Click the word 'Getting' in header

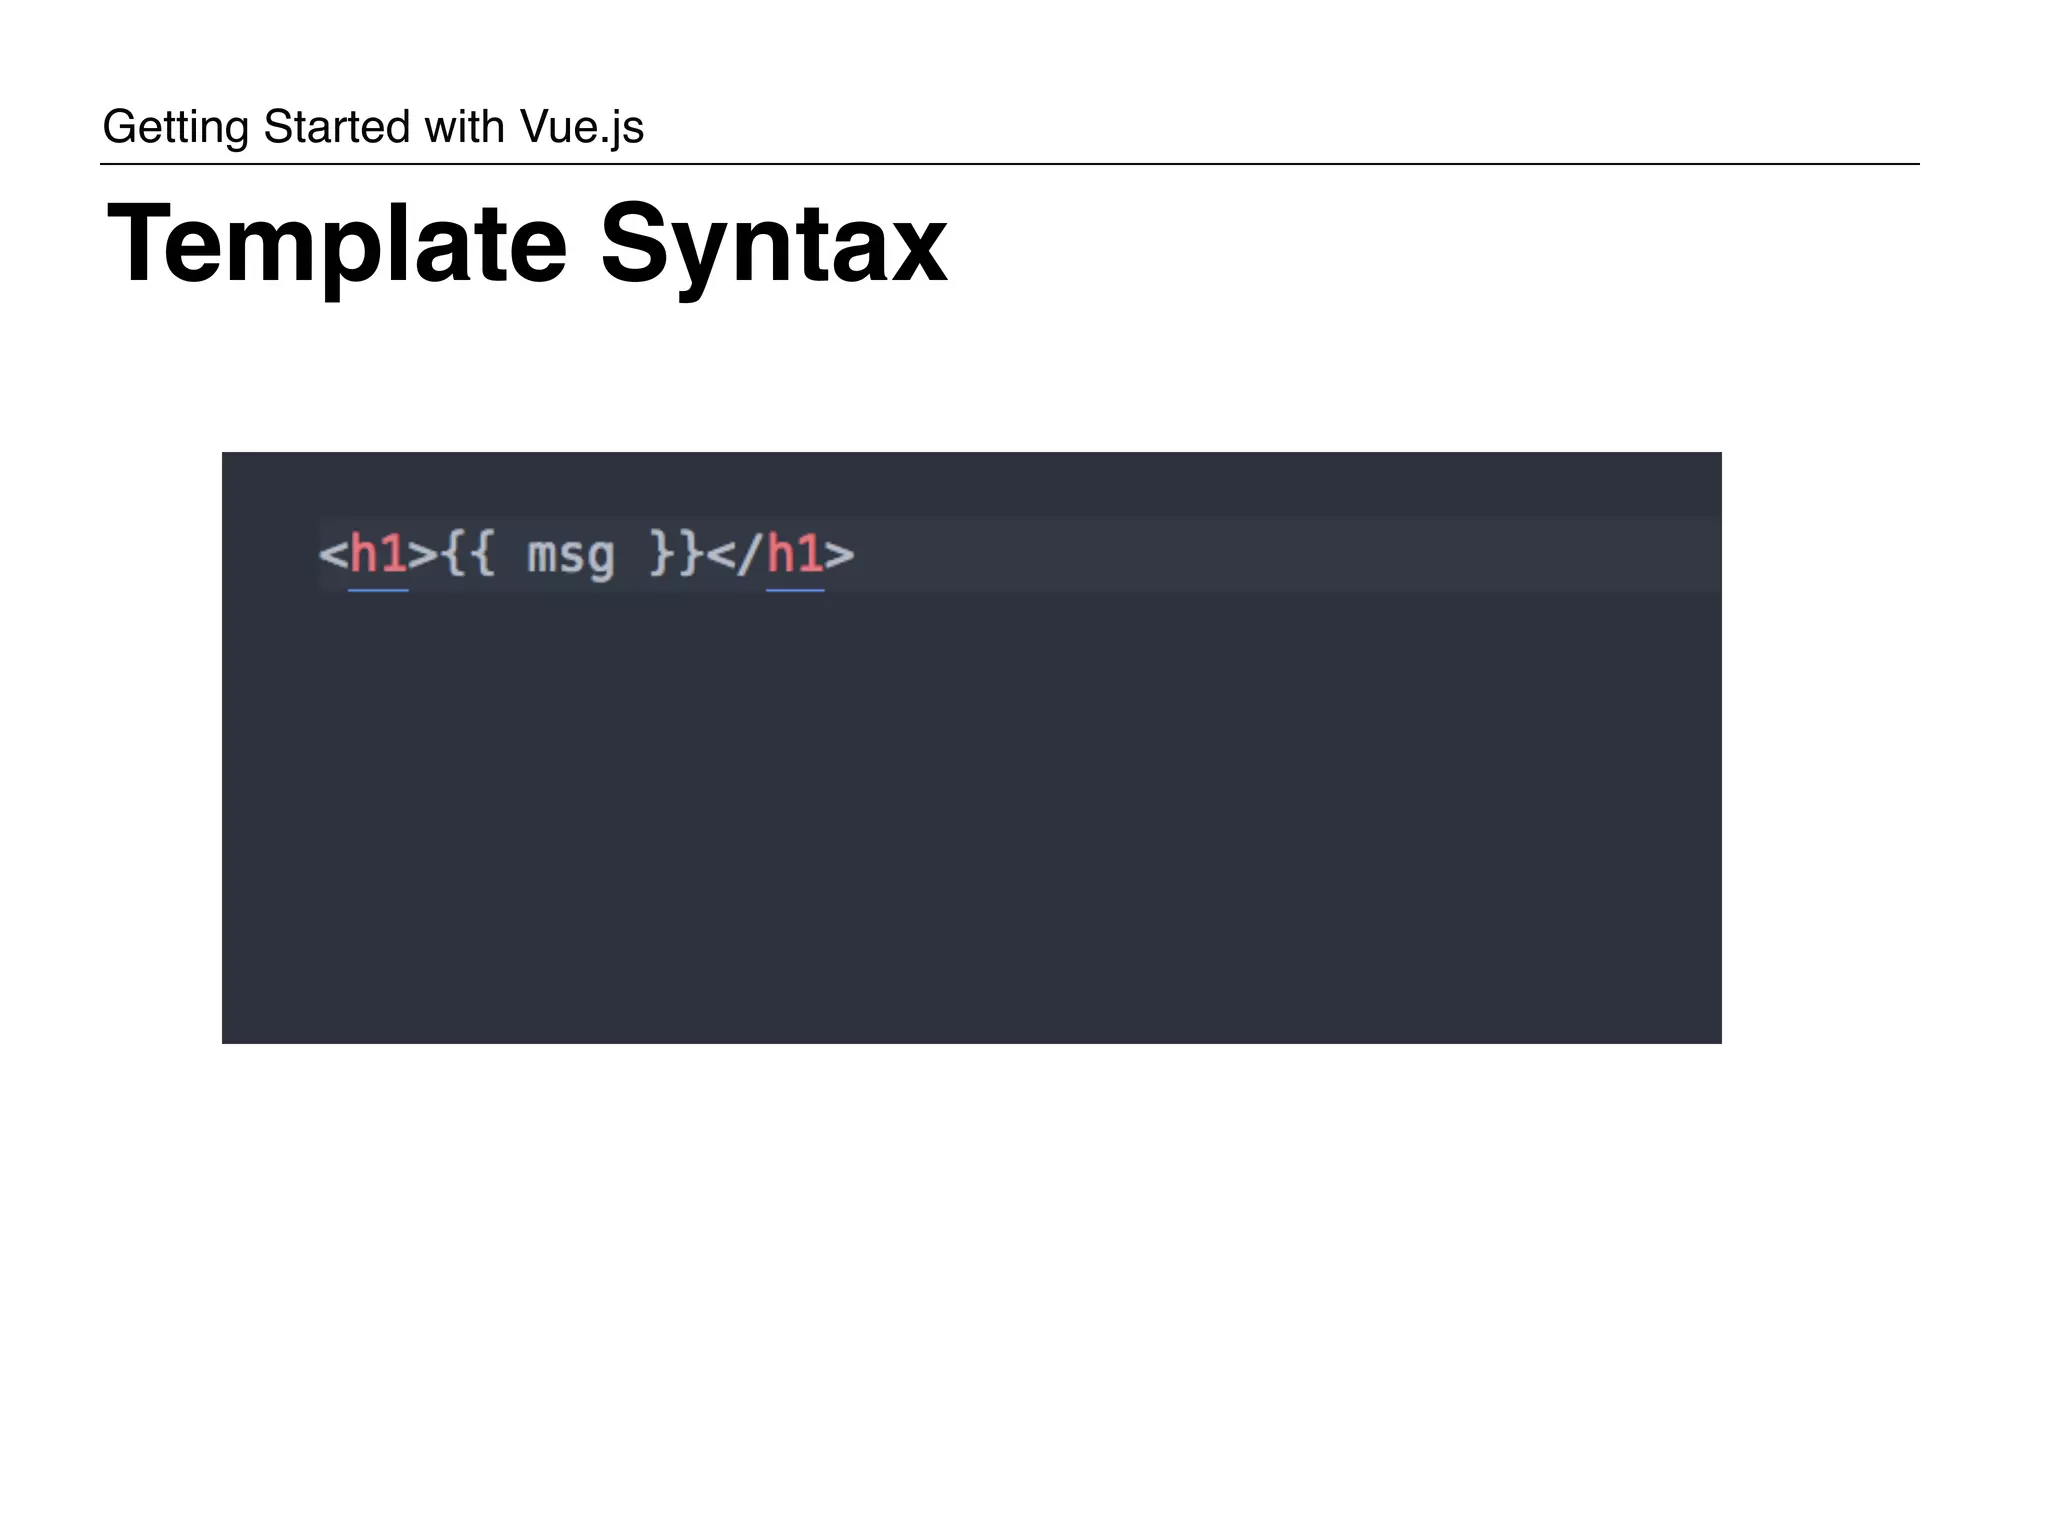coord(175,127)
